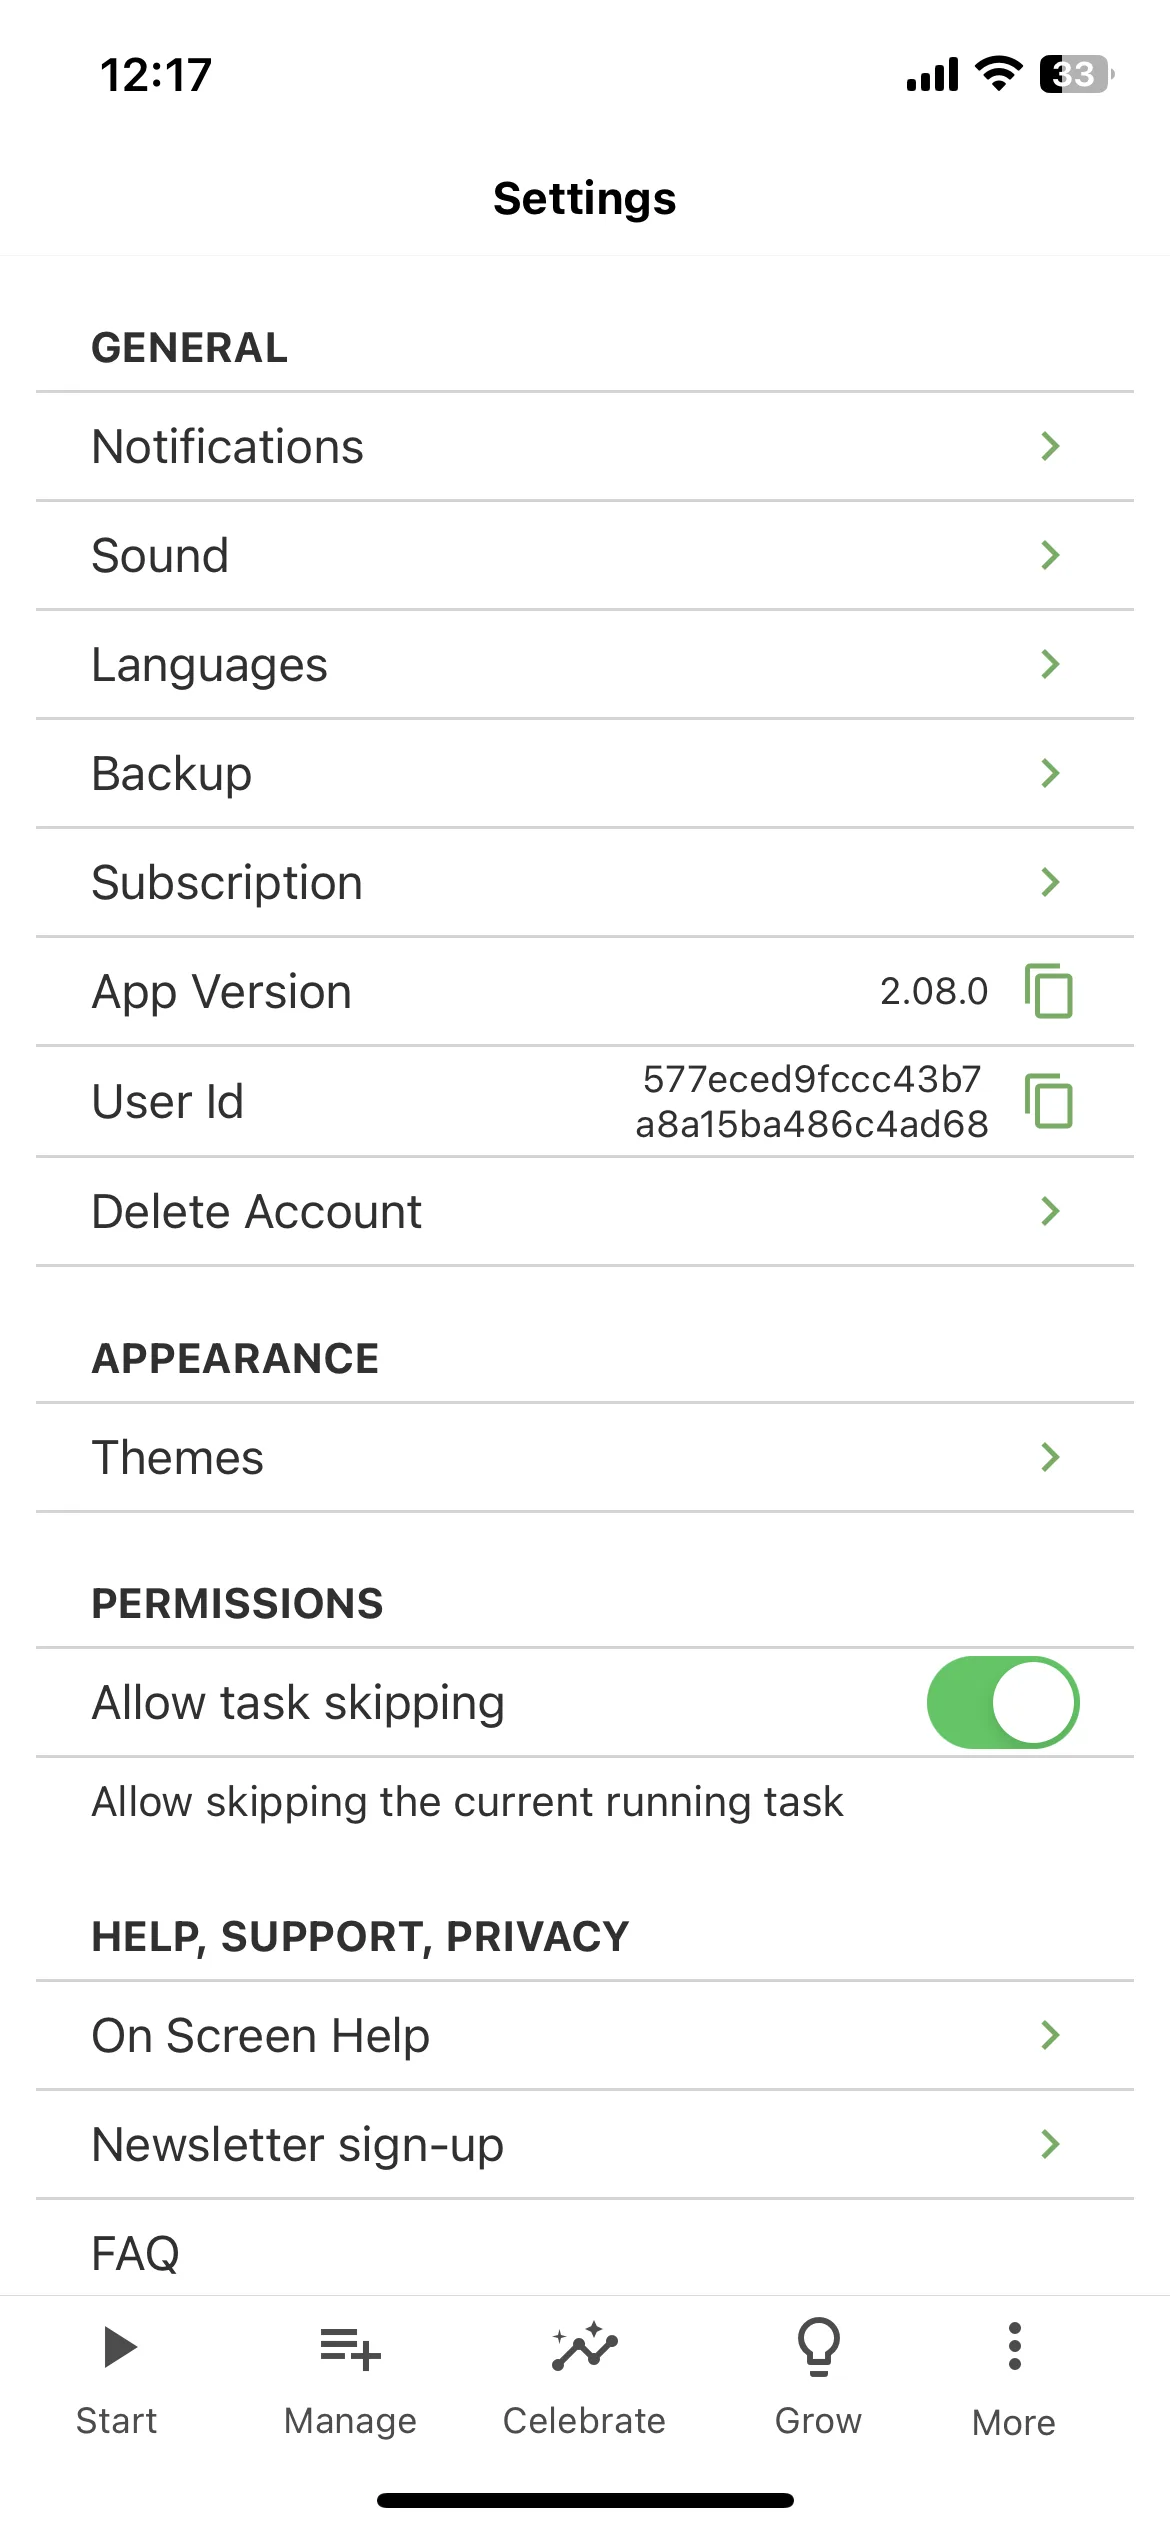The width and height of the screenshot is (1170, 2532).
Task: Open the Languages settings row
Action: tap(585, 664)
